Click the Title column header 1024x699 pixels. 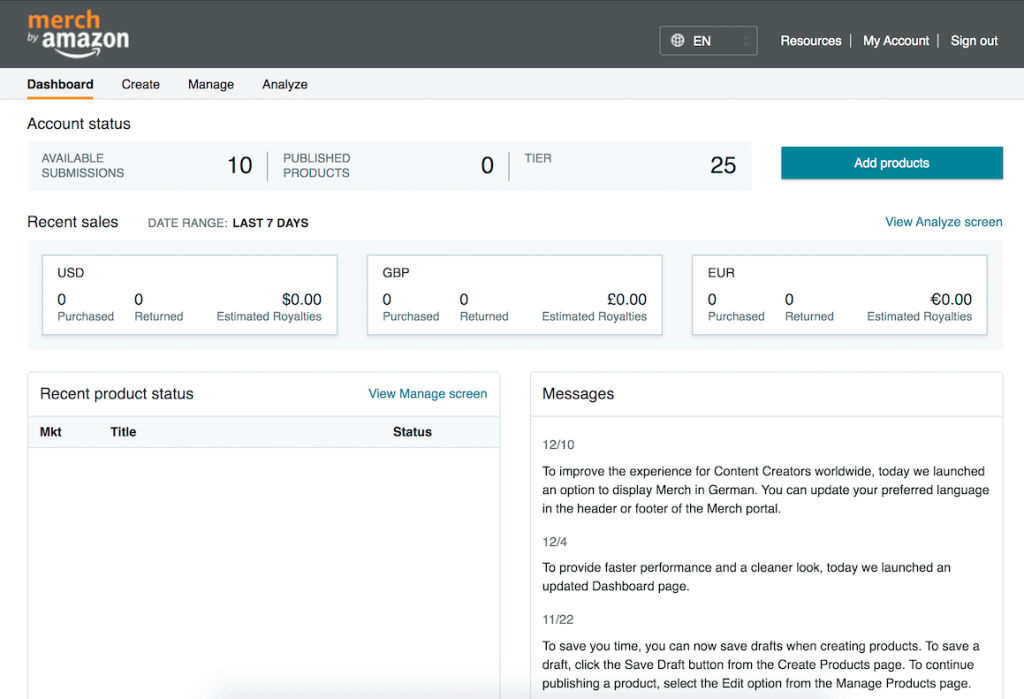coord(123,432)
